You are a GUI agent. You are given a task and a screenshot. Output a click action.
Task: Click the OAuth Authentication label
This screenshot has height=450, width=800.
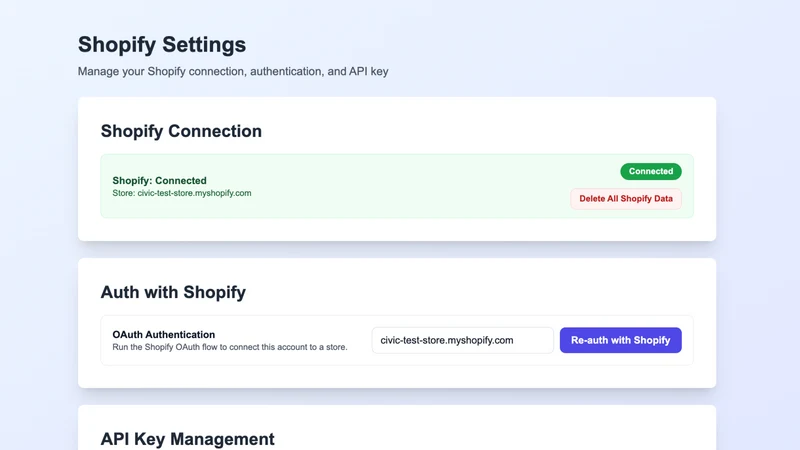pos(163,335)
